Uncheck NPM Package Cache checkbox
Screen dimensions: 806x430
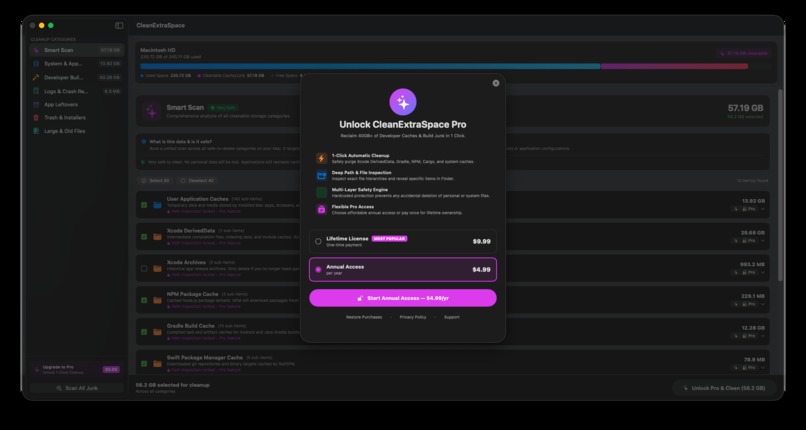144,300
